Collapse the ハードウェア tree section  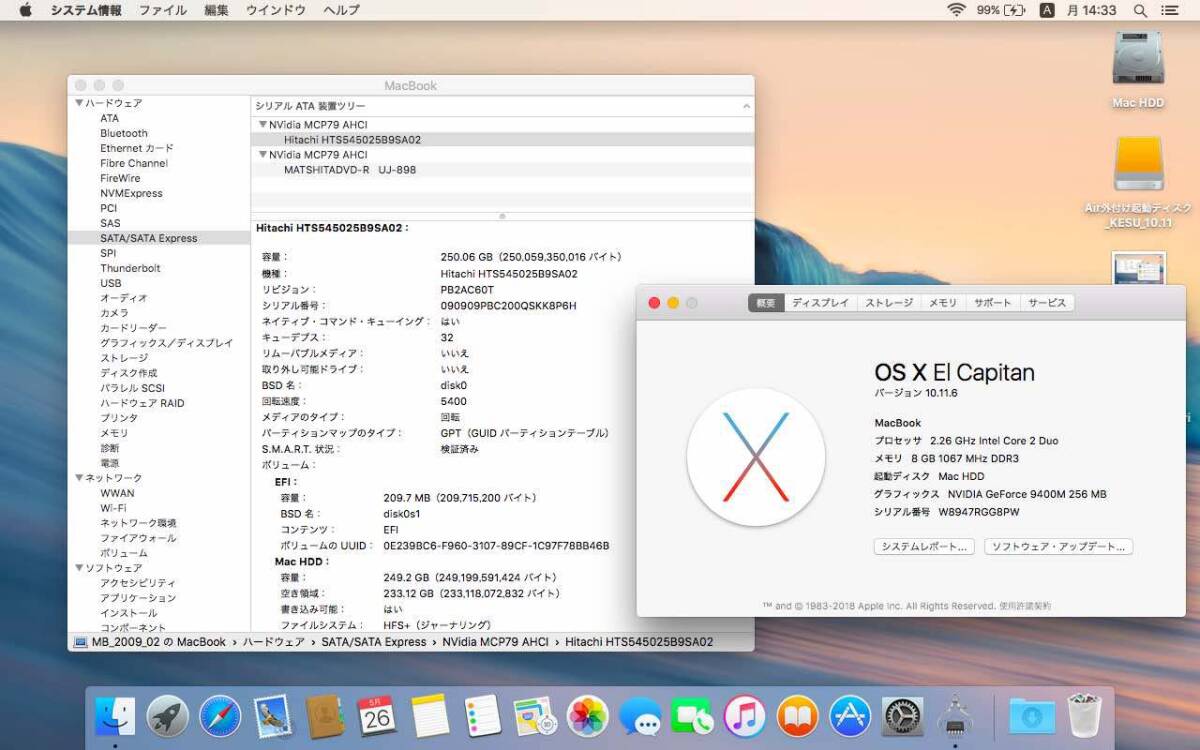point(79,103)
